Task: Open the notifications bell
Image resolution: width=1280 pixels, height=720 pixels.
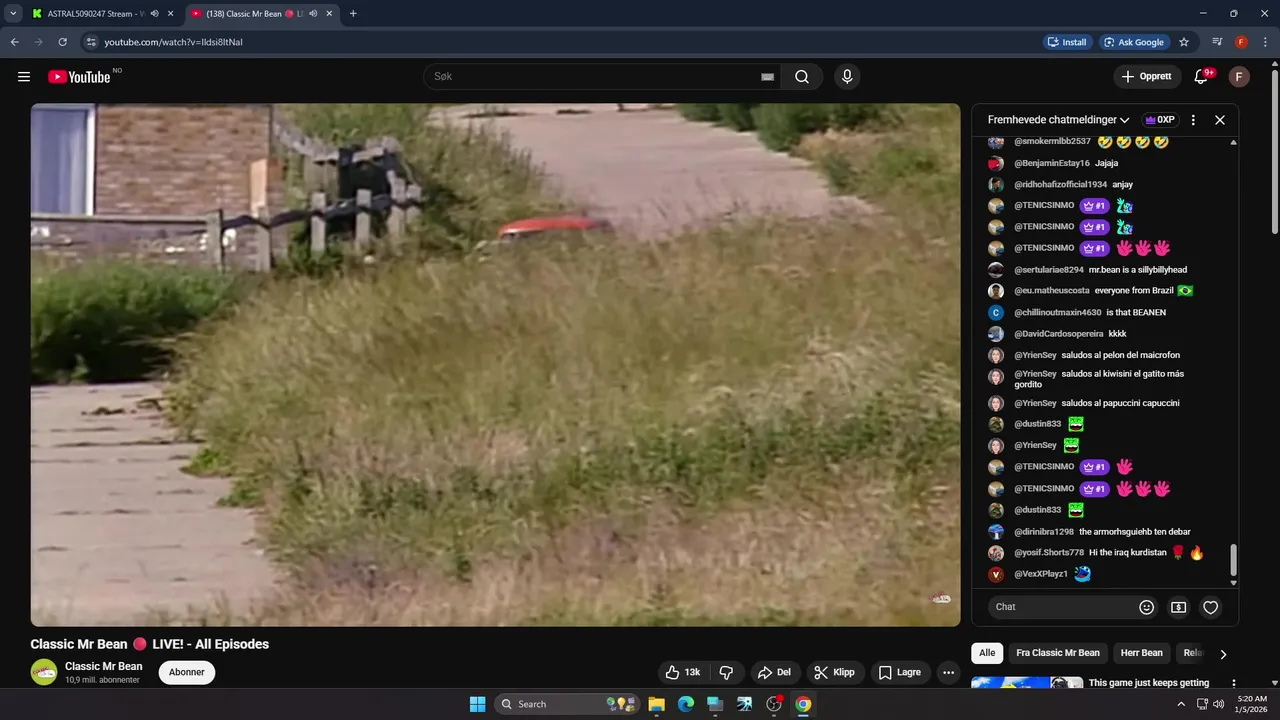Action: (1202, 77)
